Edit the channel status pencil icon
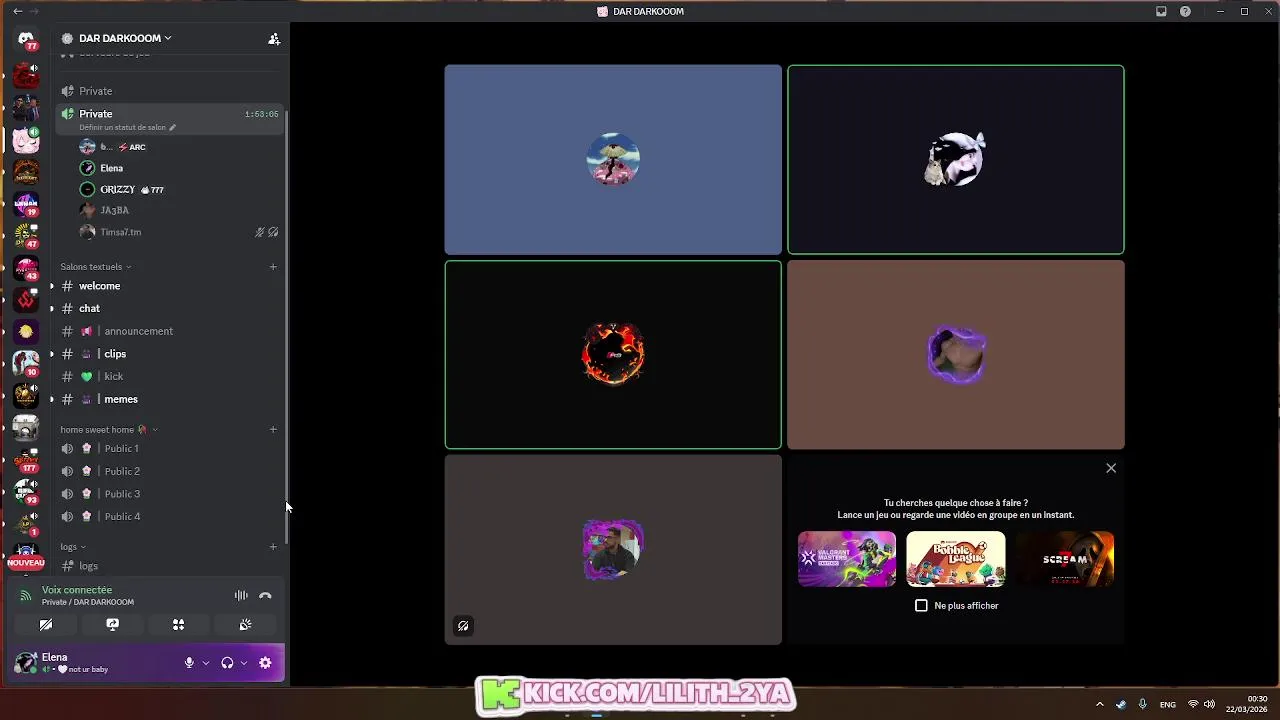1280x720 pixels. point(172,128)
